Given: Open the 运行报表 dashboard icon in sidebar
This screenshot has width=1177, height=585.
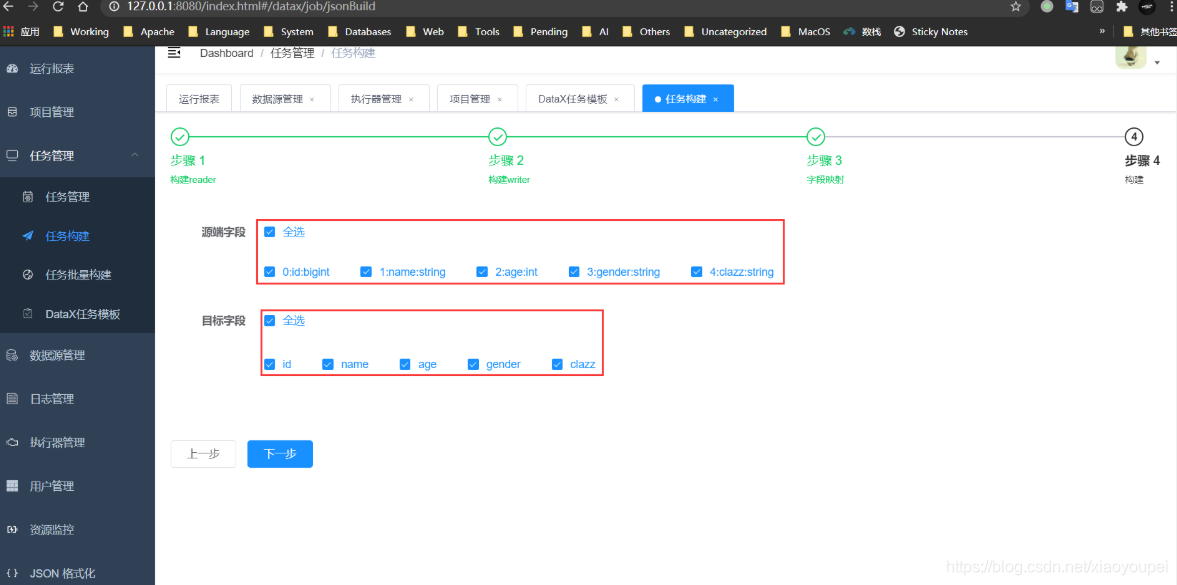Looking at the screenshot, I should pyautogui.click(x=12, y=69).
